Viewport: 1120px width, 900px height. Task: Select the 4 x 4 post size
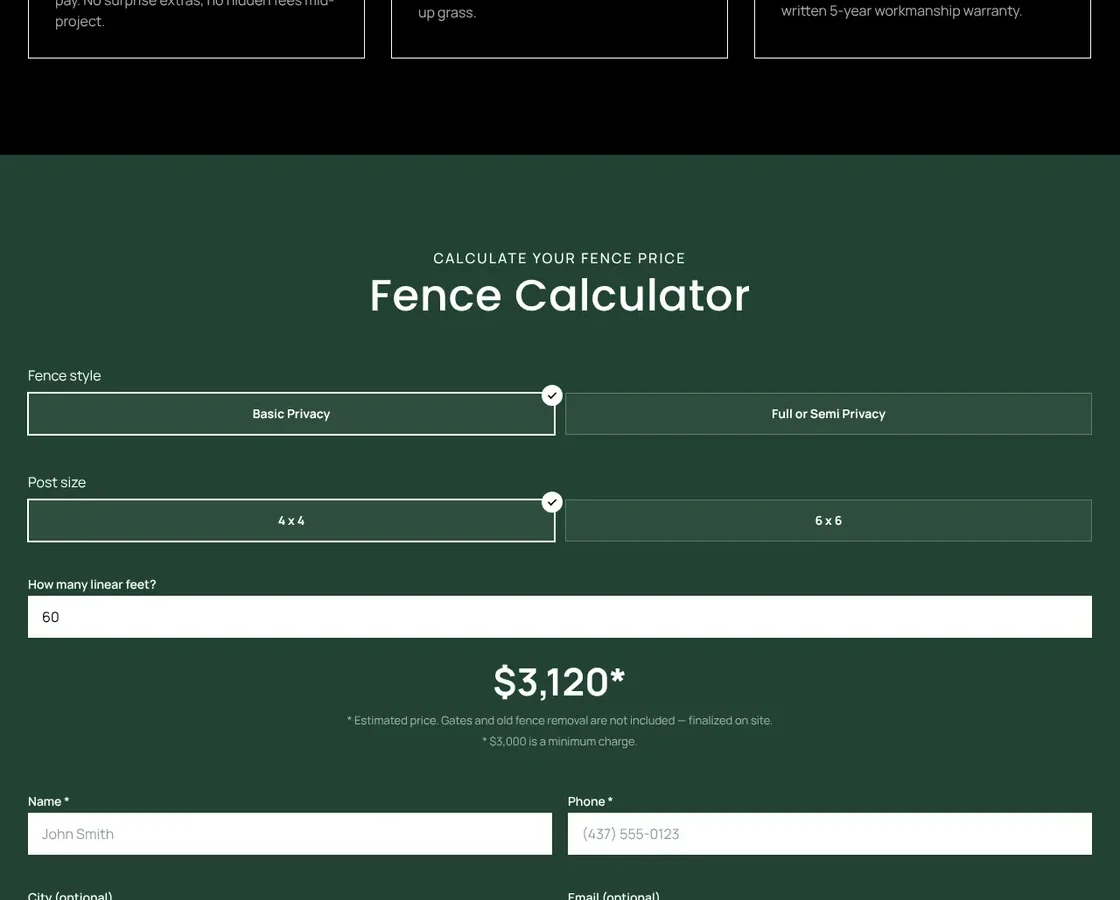pos(291,521)
